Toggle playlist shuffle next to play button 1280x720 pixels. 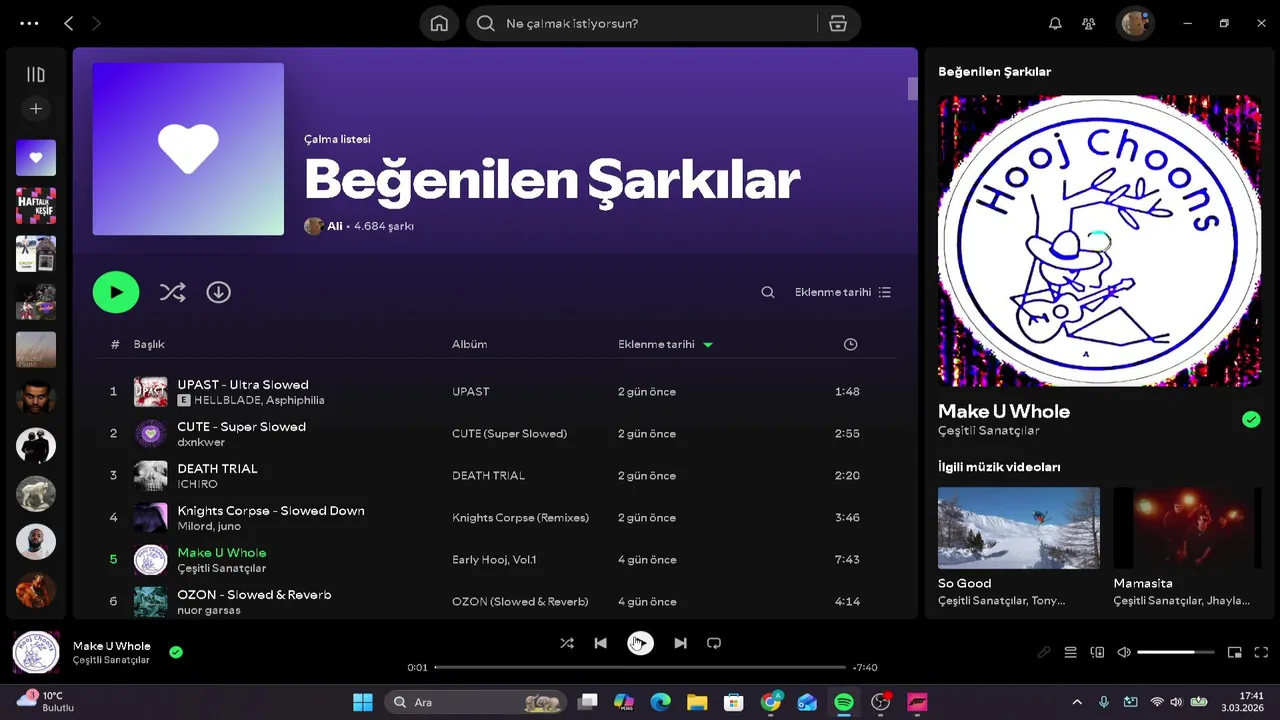[x=172, y=292]
